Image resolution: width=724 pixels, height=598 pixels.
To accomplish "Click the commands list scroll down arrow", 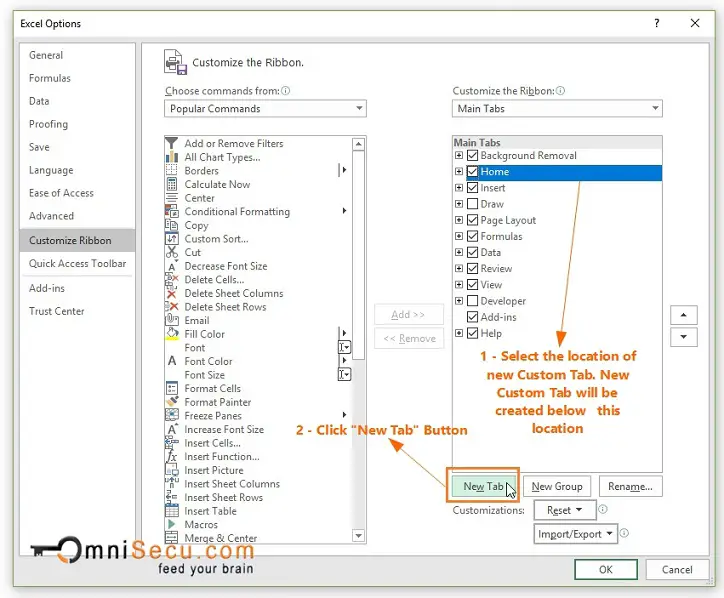I will [358, 536].
